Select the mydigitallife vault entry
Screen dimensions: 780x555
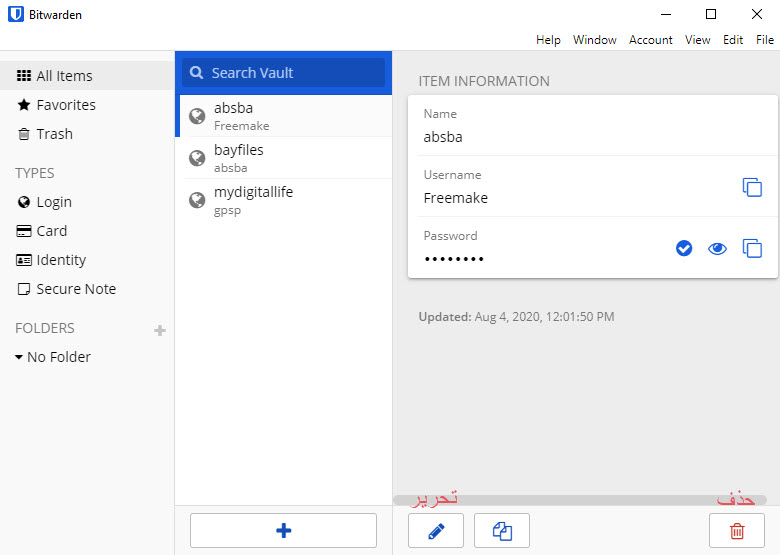285,200
